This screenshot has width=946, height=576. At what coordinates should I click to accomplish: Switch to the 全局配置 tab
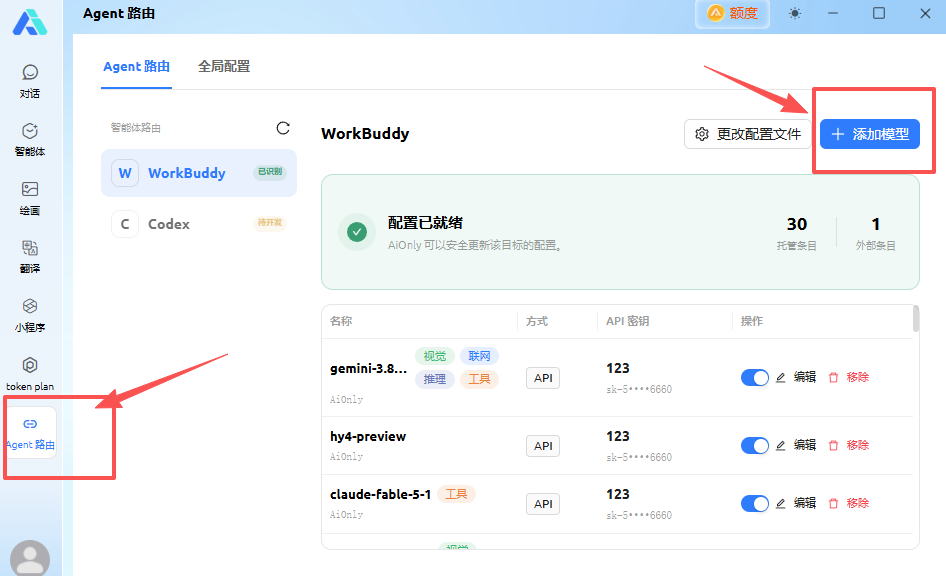click(x=224, y=66)
